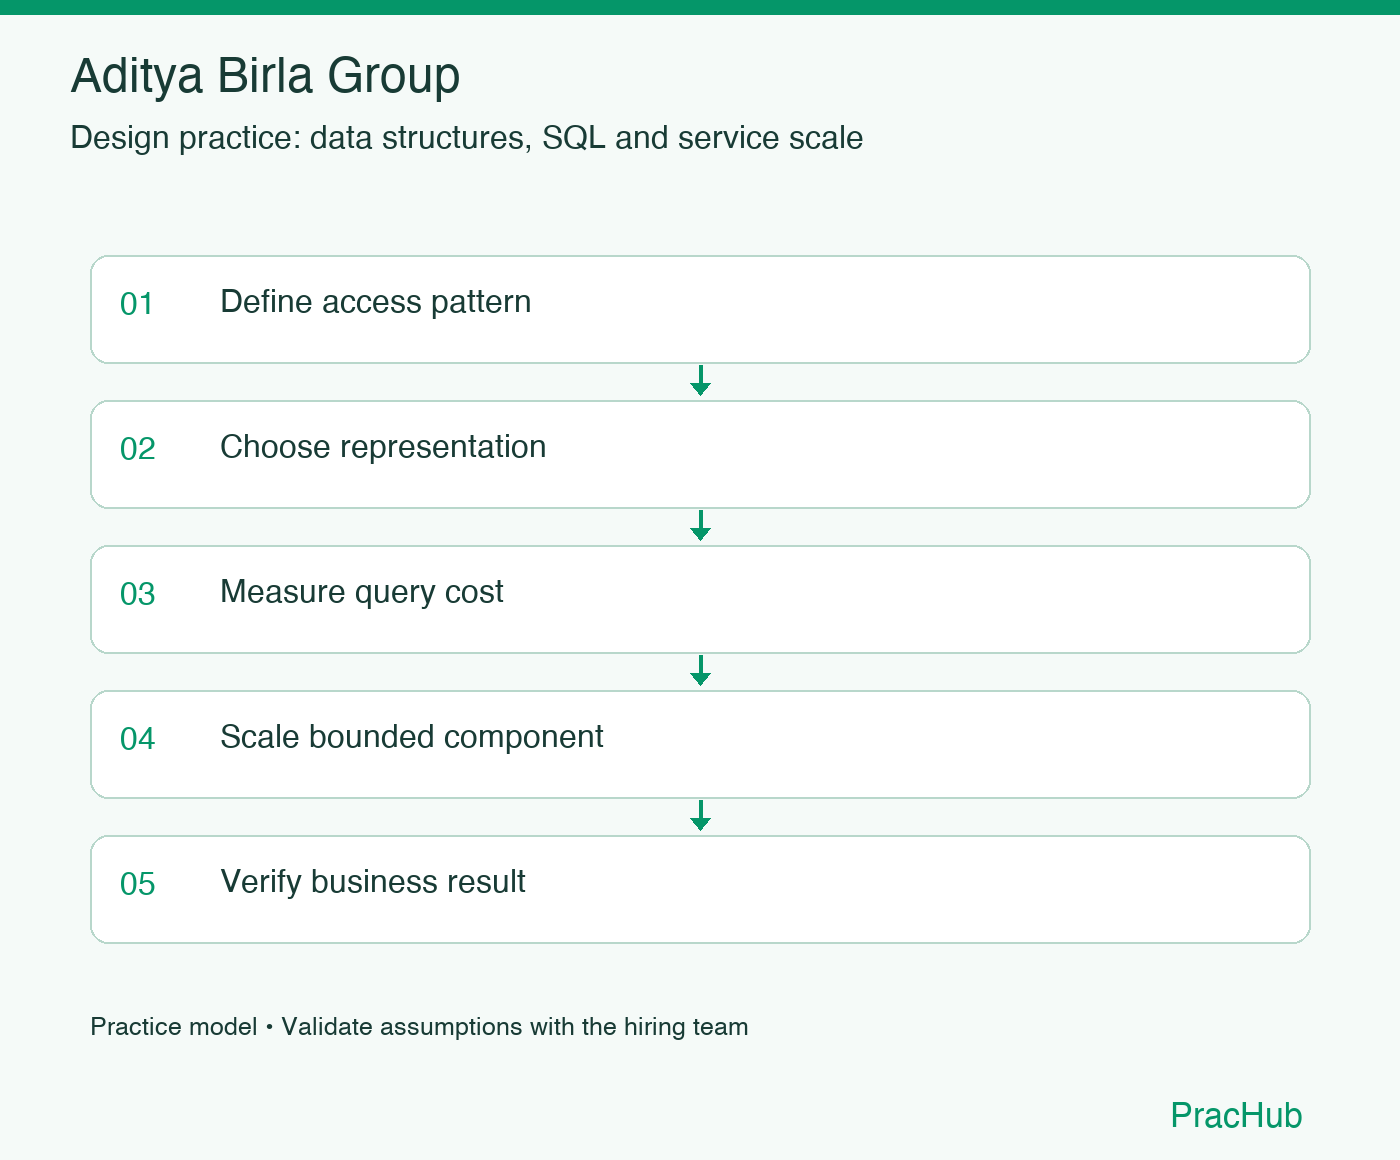
Task: Select the Measure query cost step
Action: (700, 599)
